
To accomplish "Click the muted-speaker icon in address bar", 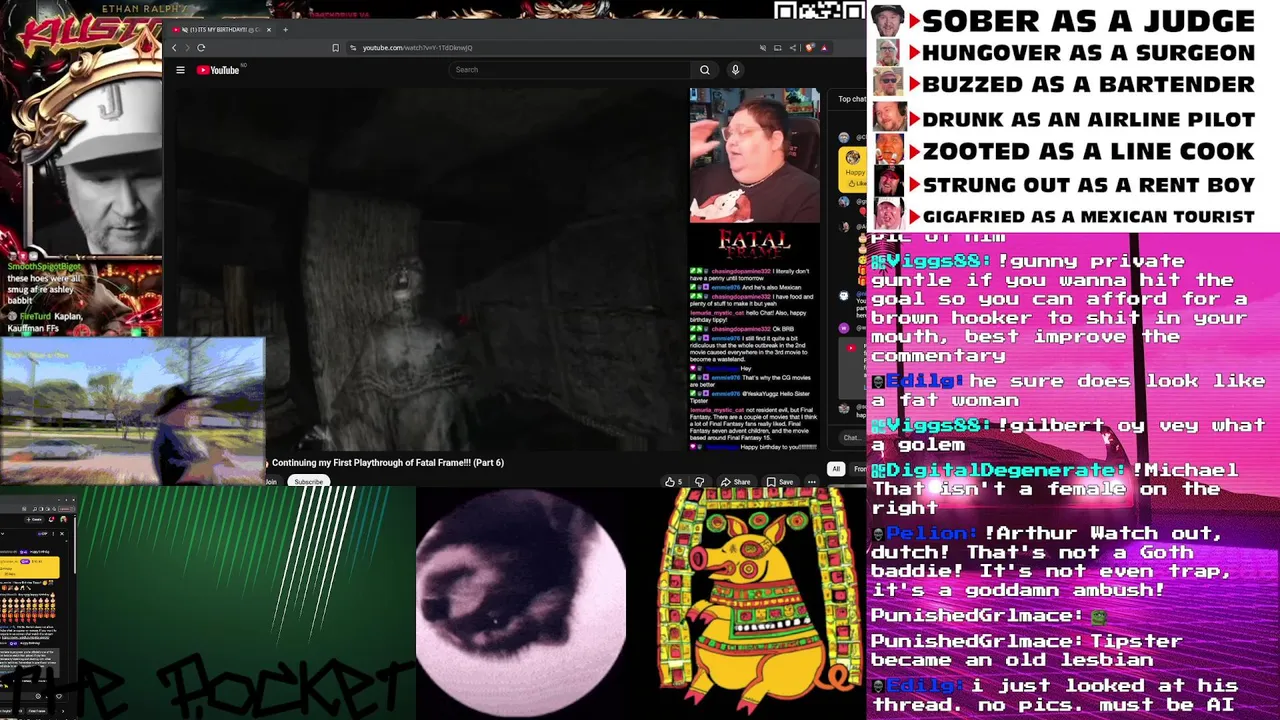I will tap(763, 48).
